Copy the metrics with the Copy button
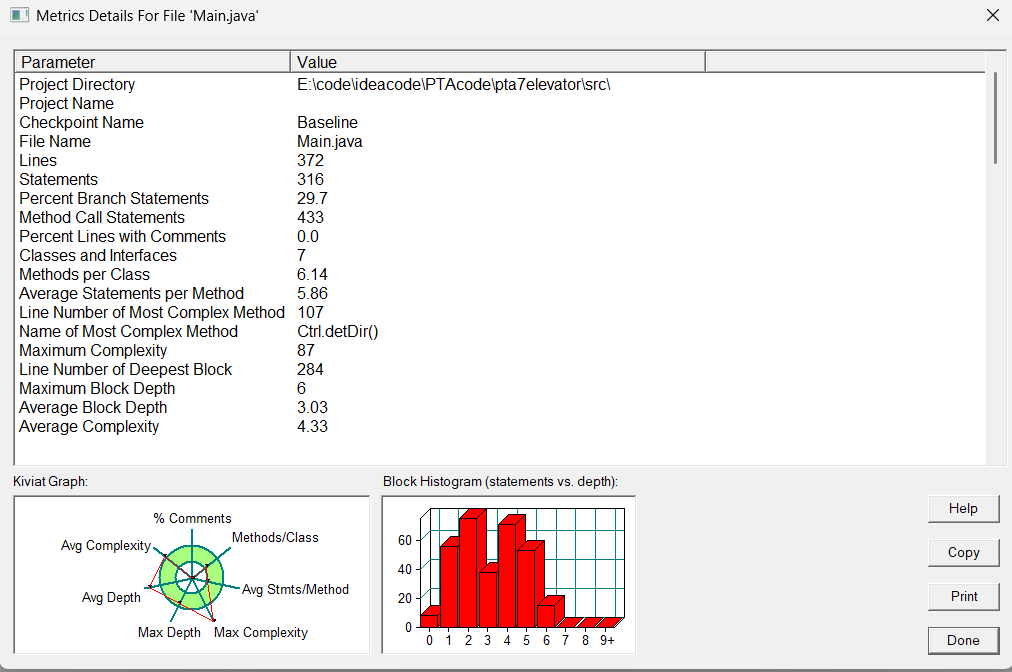 [963, 553]
